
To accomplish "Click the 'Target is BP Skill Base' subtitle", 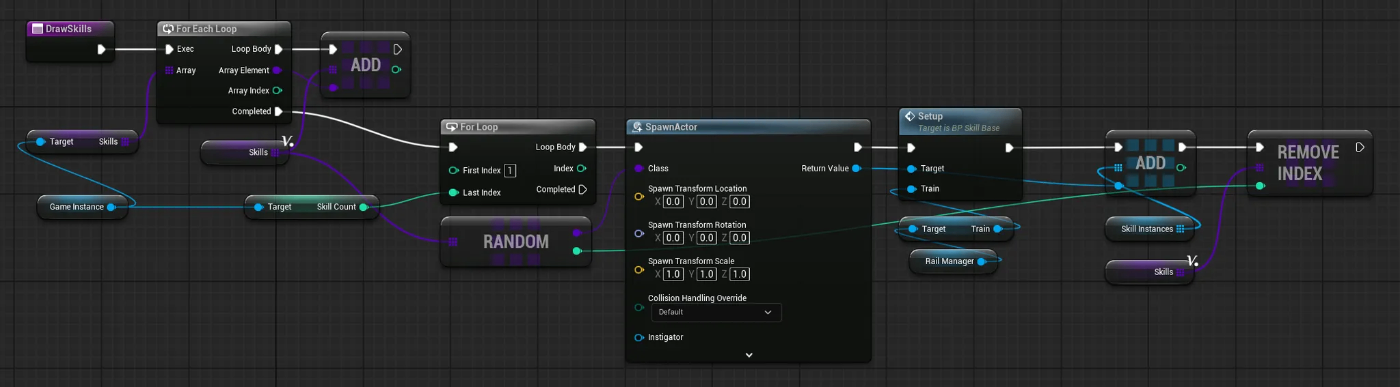I will (x=959, y=128).
